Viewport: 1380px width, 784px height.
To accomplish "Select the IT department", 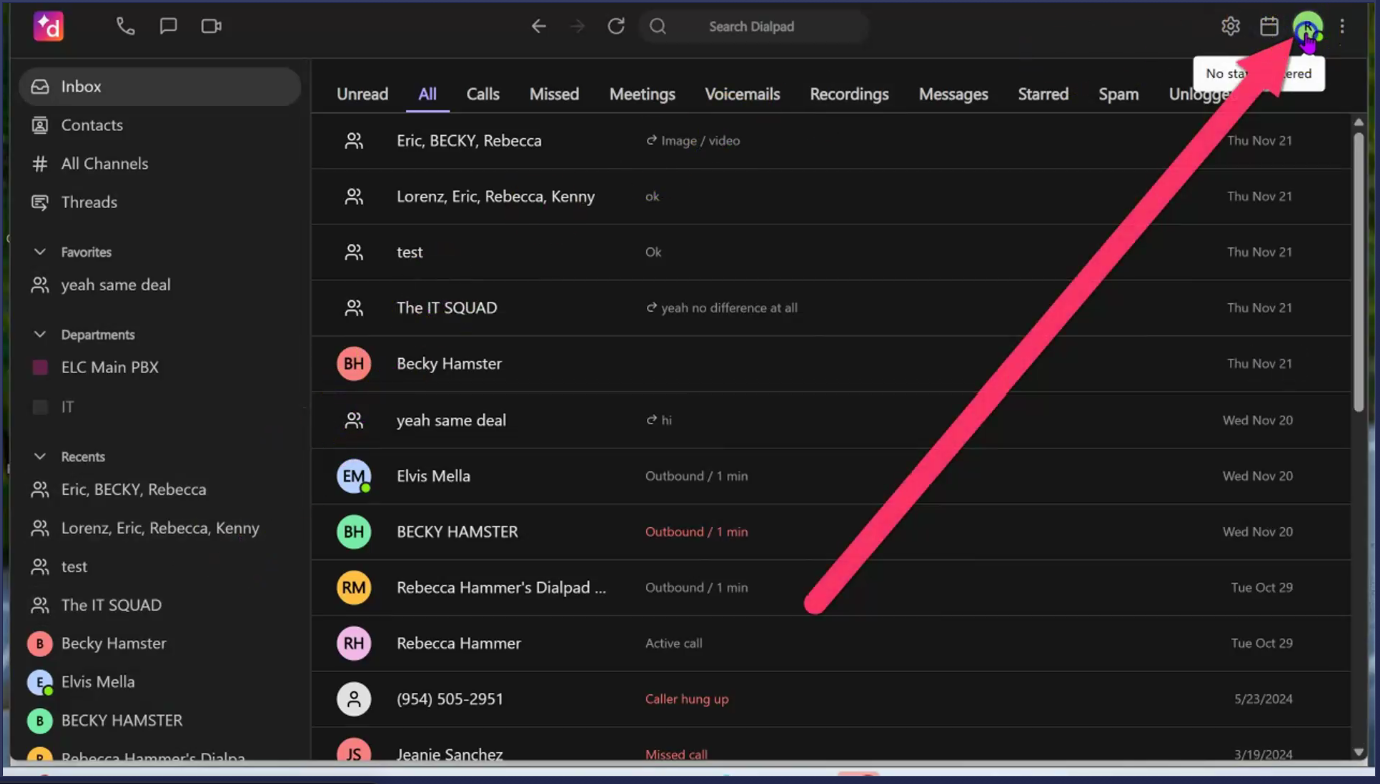I will pos(160,407).
